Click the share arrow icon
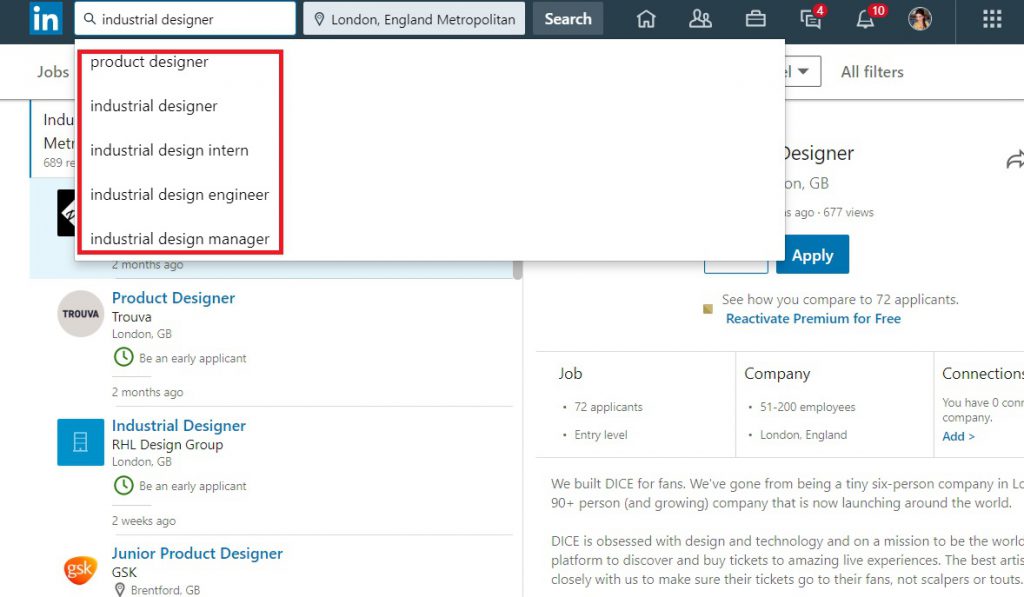This screenshot has width=1024, height=597. click(x=1016, y=159)
